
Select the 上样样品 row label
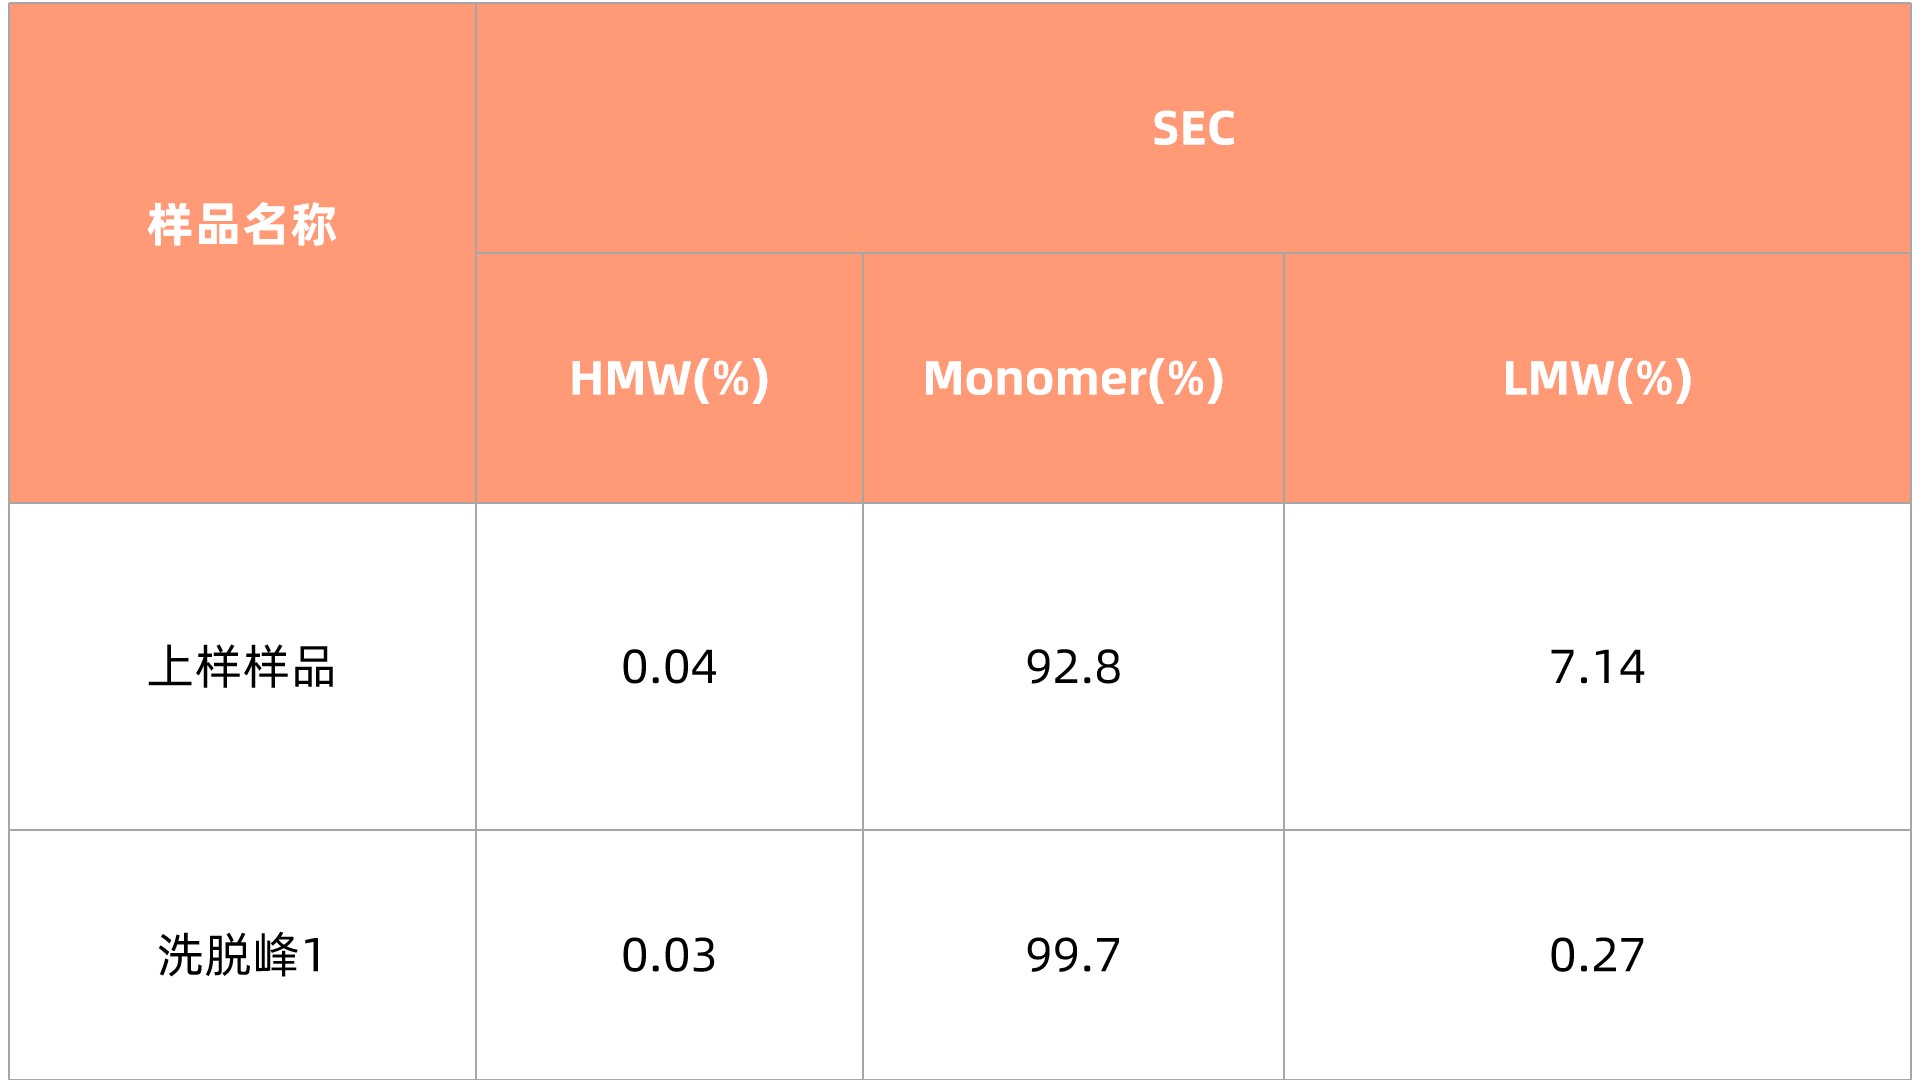coord(242,667)
